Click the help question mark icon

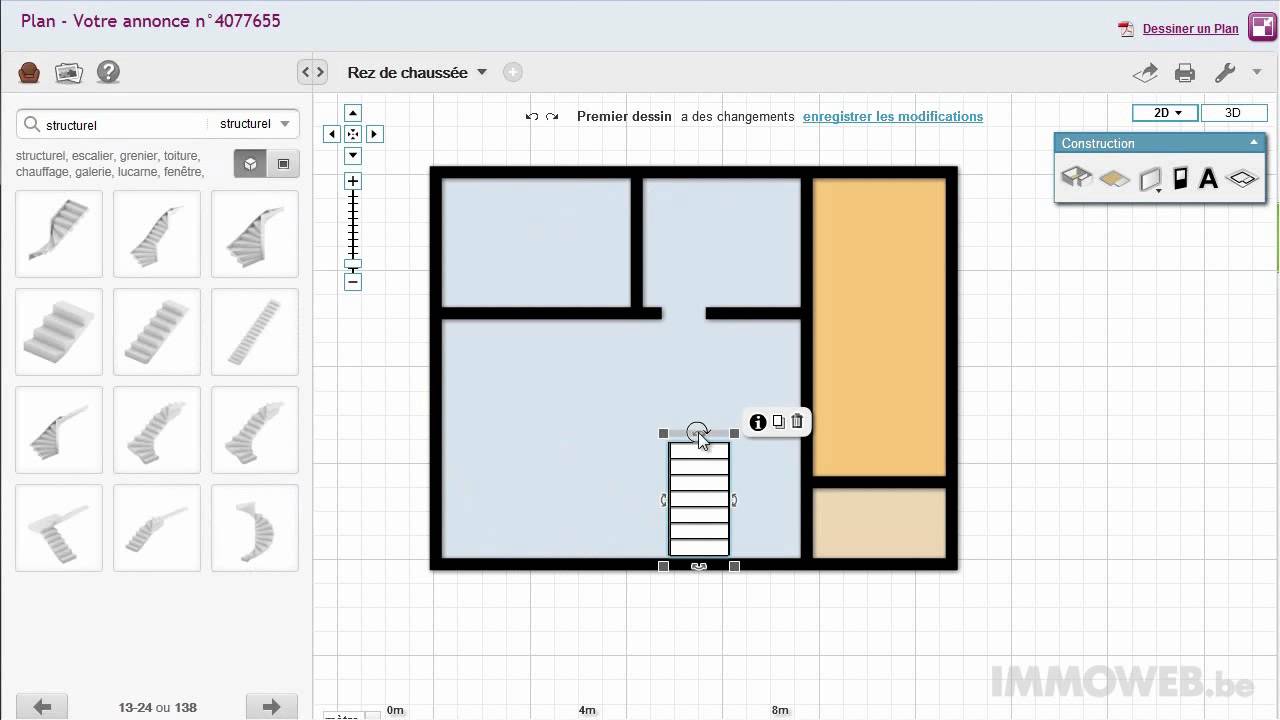(x=108, y=72)
